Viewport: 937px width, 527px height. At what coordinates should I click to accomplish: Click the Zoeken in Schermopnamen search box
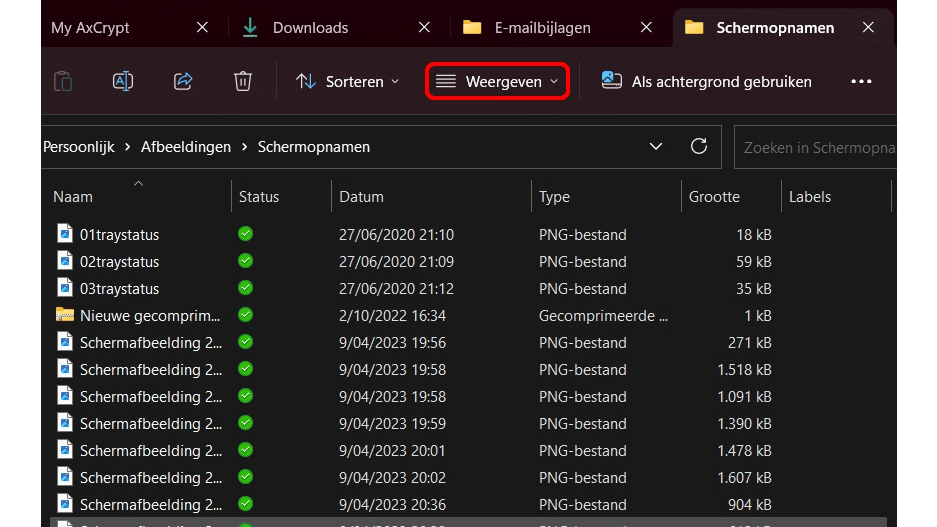click(x=815, y=147)
